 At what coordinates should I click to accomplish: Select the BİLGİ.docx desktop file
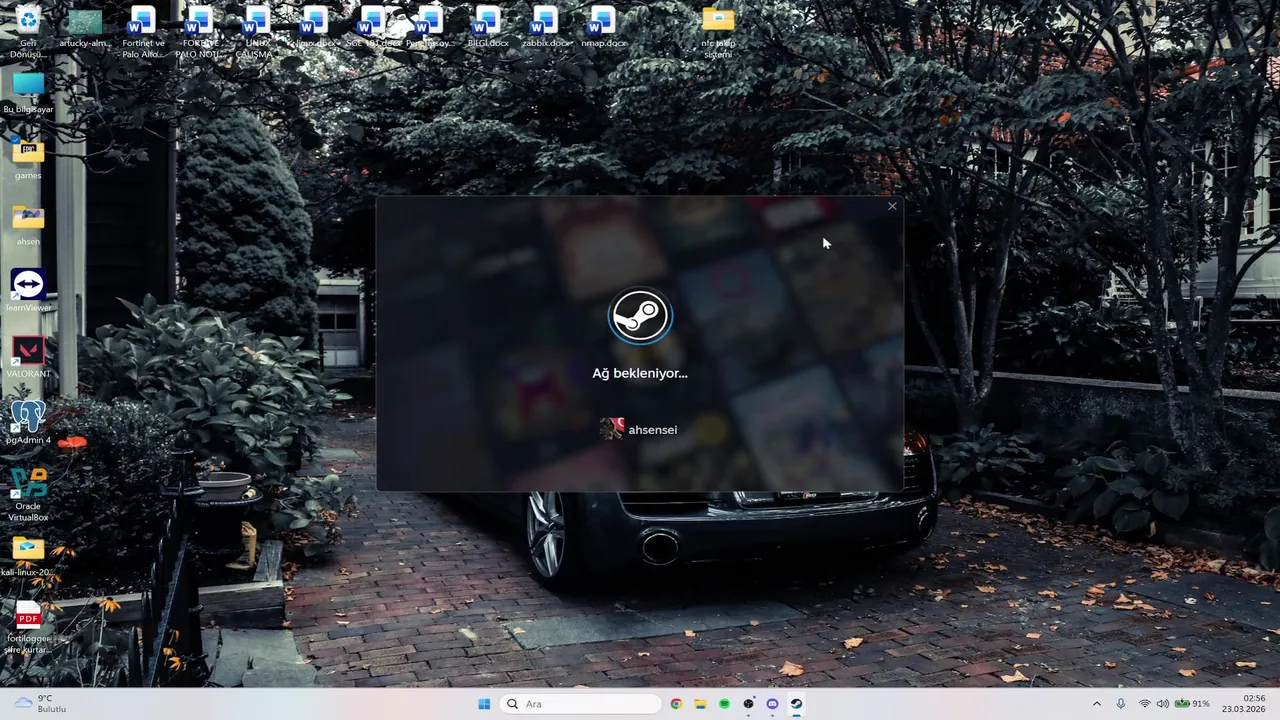pos(487,28)
